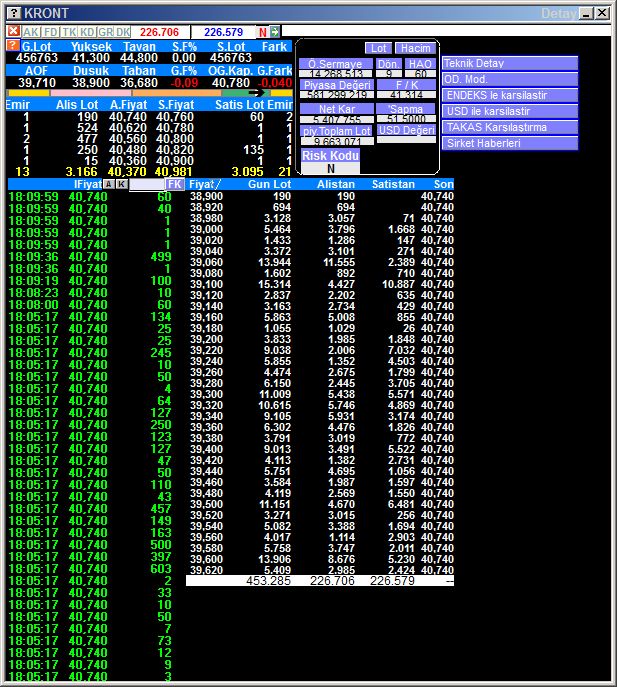
Task: Click ENDEKS le karsilastir
Action: point(510,95)
